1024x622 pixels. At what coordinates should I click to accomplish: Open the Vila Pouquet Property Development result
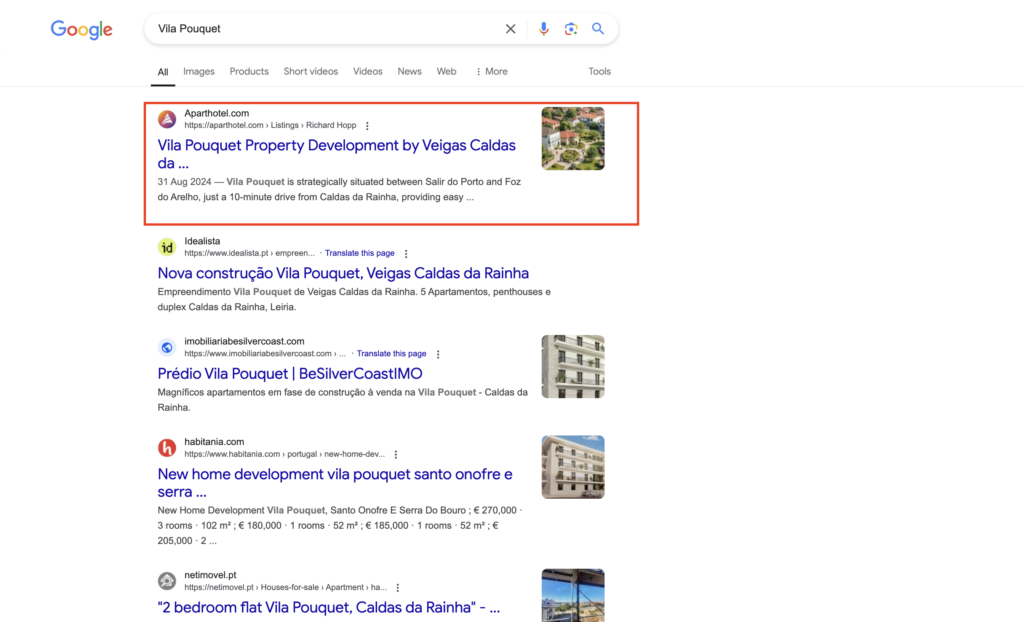pos(336,154)
